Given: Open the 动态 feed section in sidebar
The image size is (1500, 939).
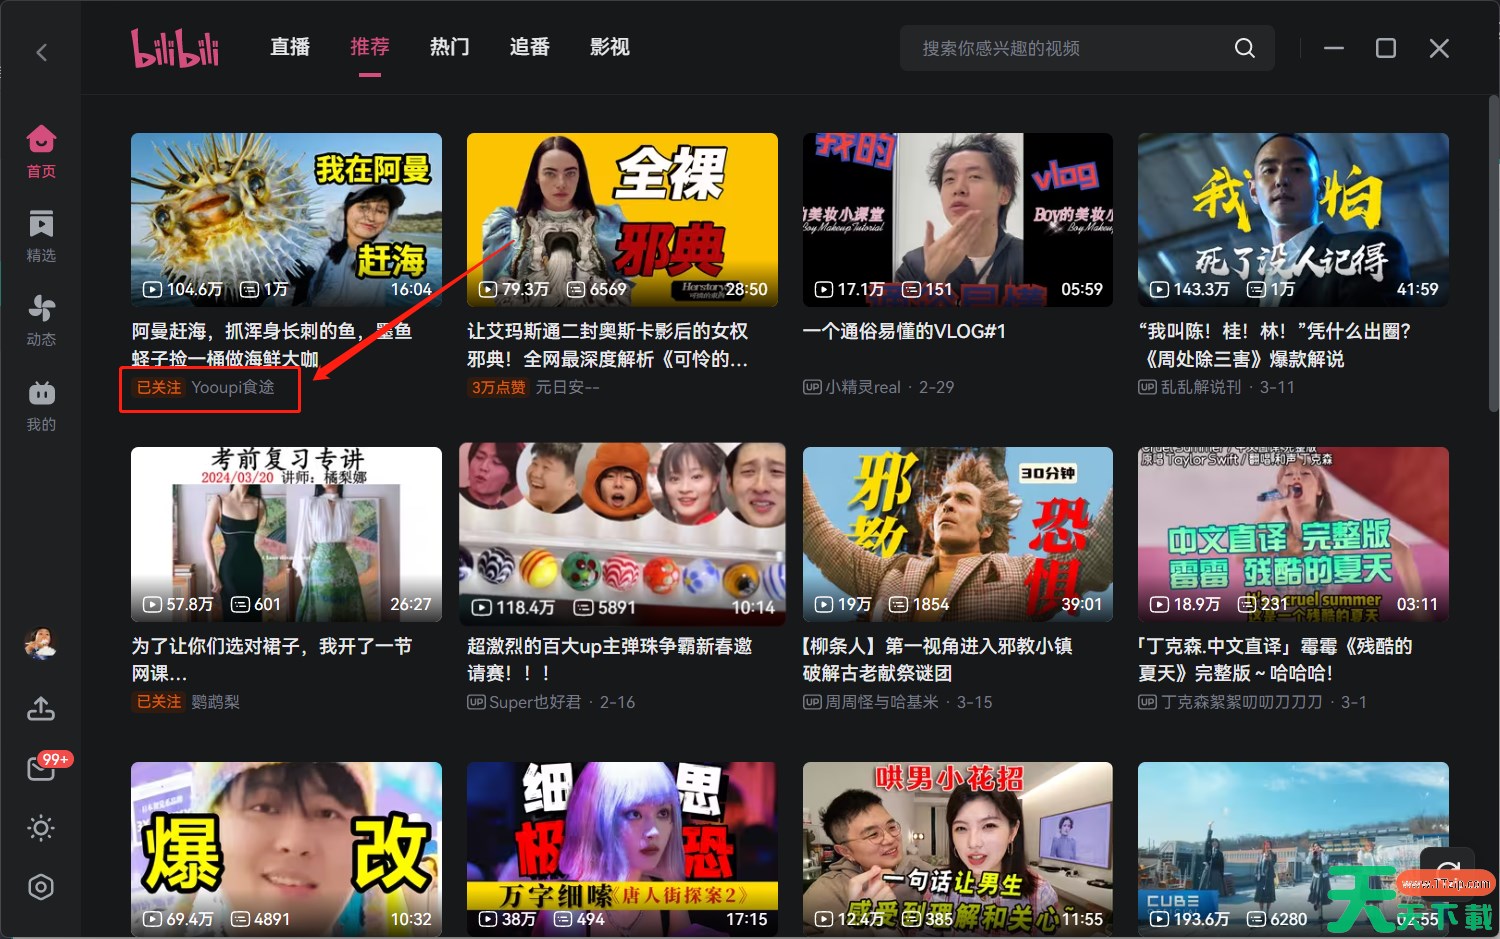Looking at the screenshot, I should pos(41,321).
